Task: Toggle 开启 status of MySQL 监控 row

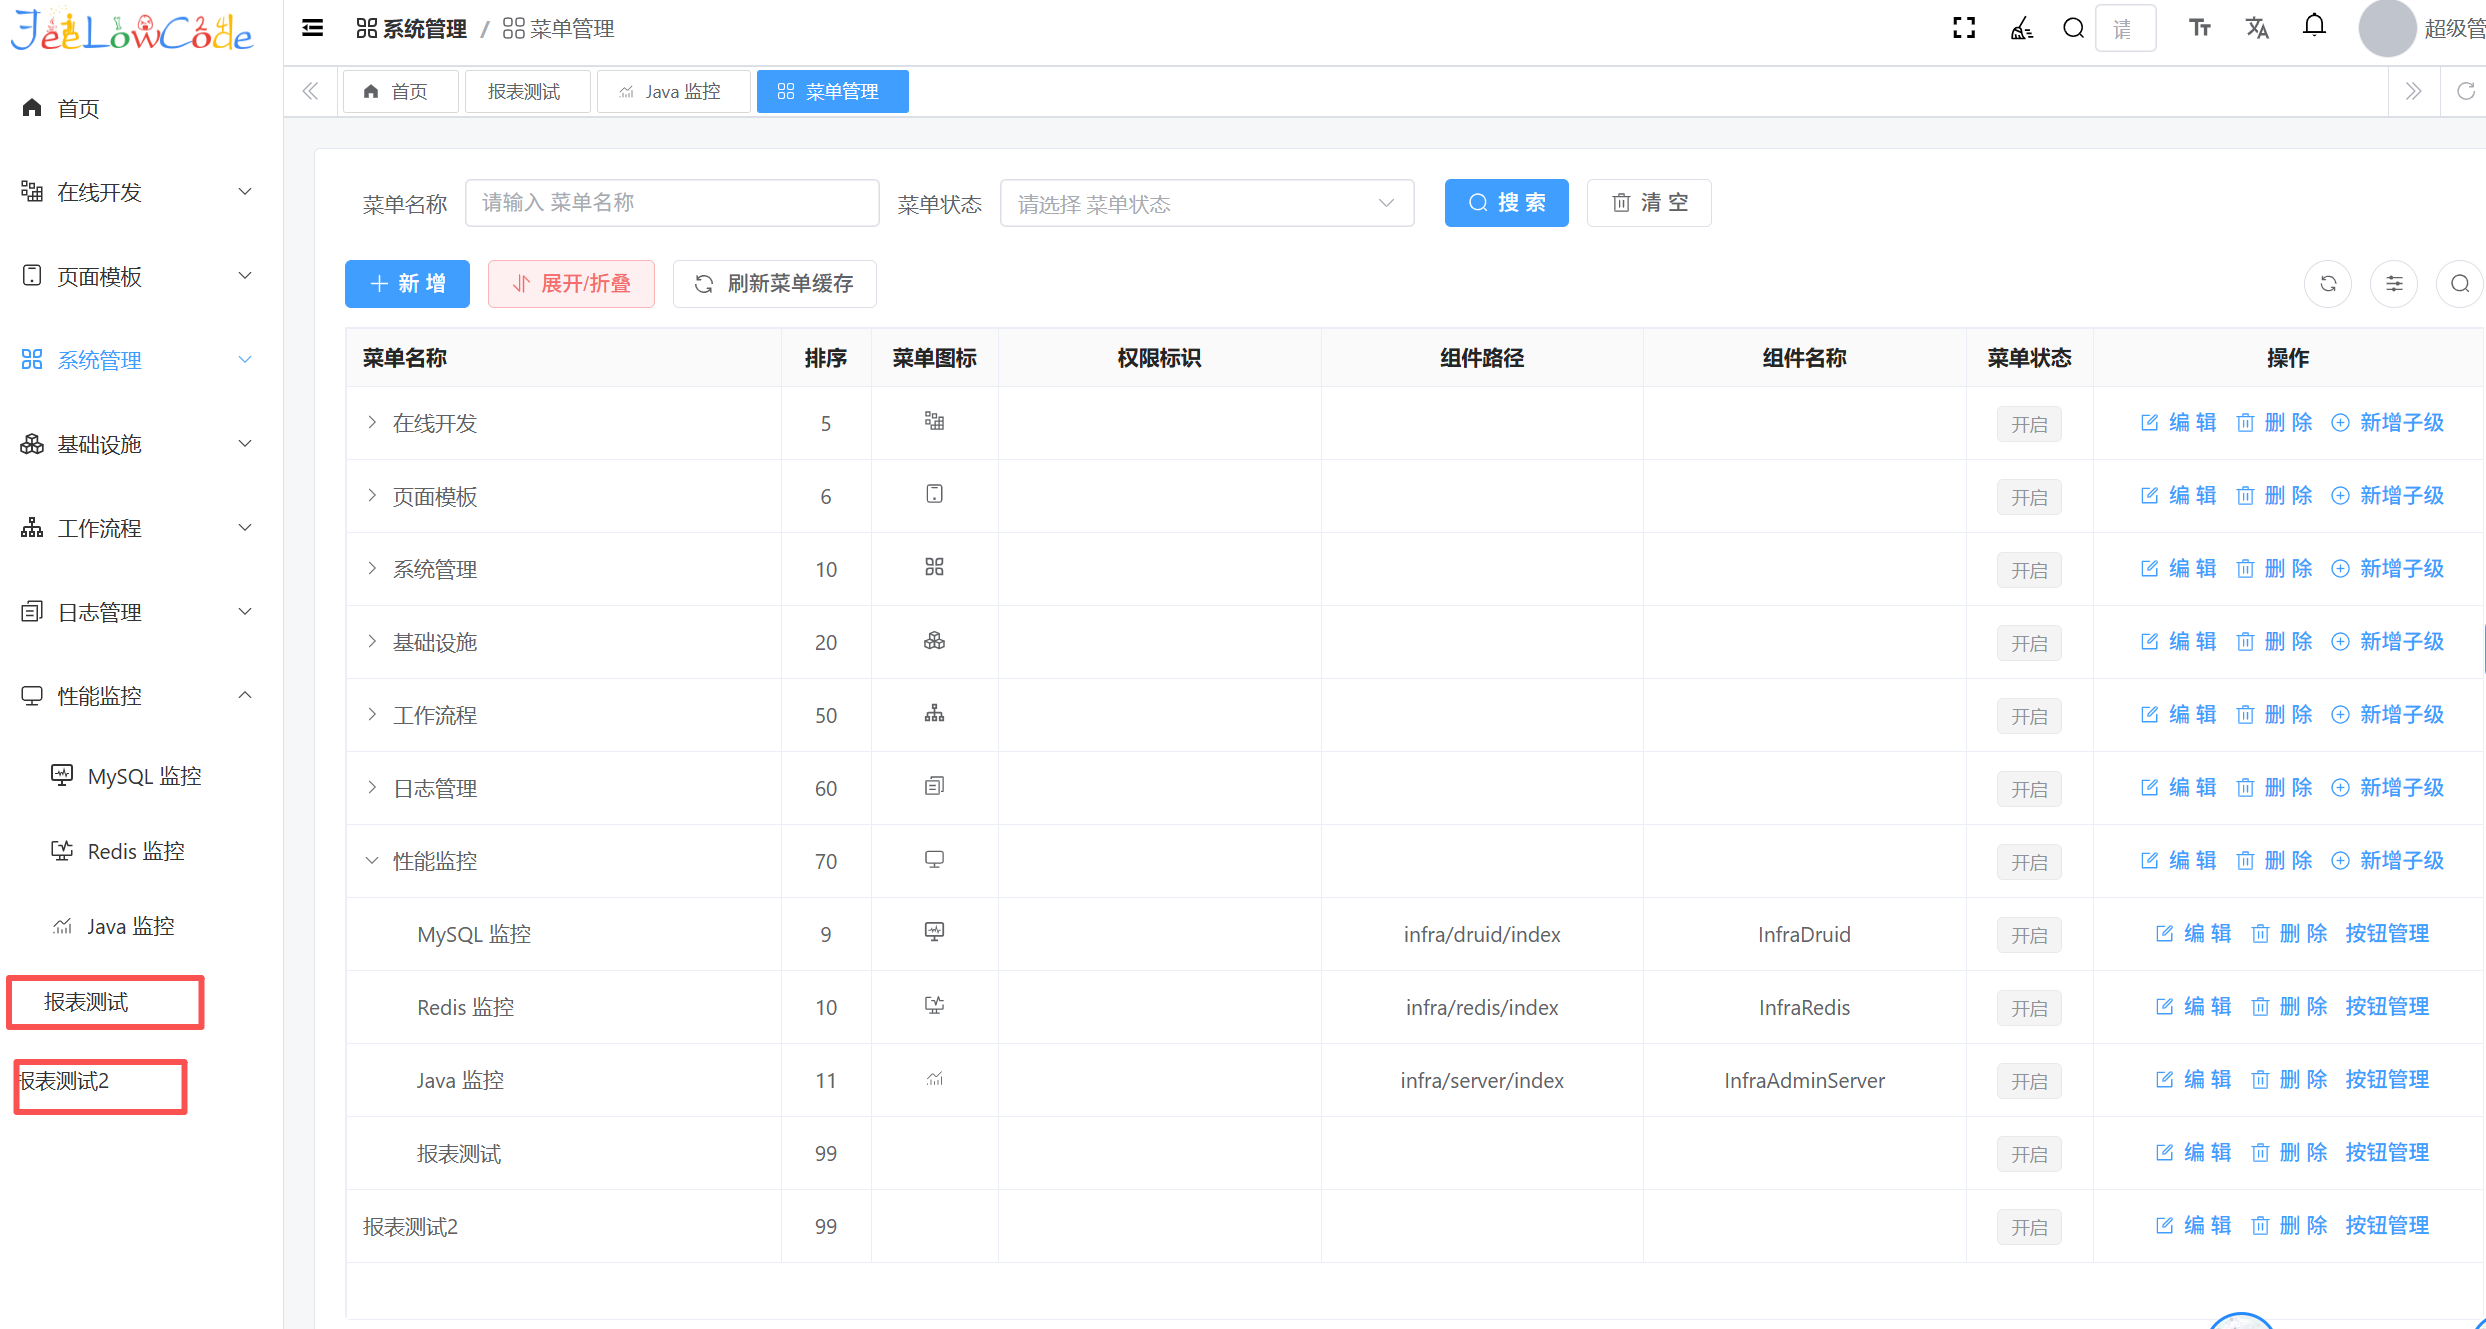Action: click(x=2029, y=935)
